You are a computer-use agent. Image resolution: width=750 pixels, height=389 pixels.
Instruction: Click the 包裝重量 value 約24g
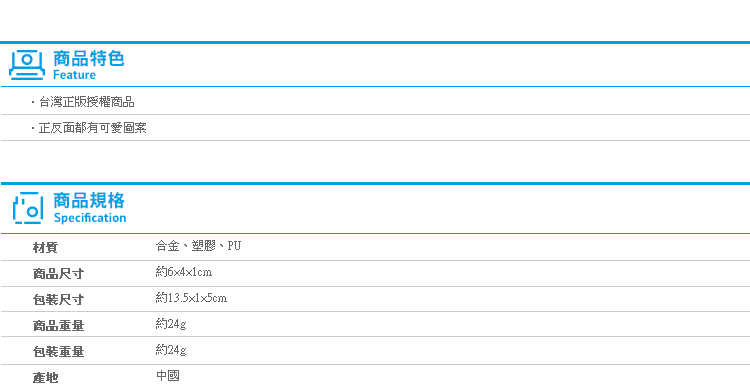coord(171,350)
